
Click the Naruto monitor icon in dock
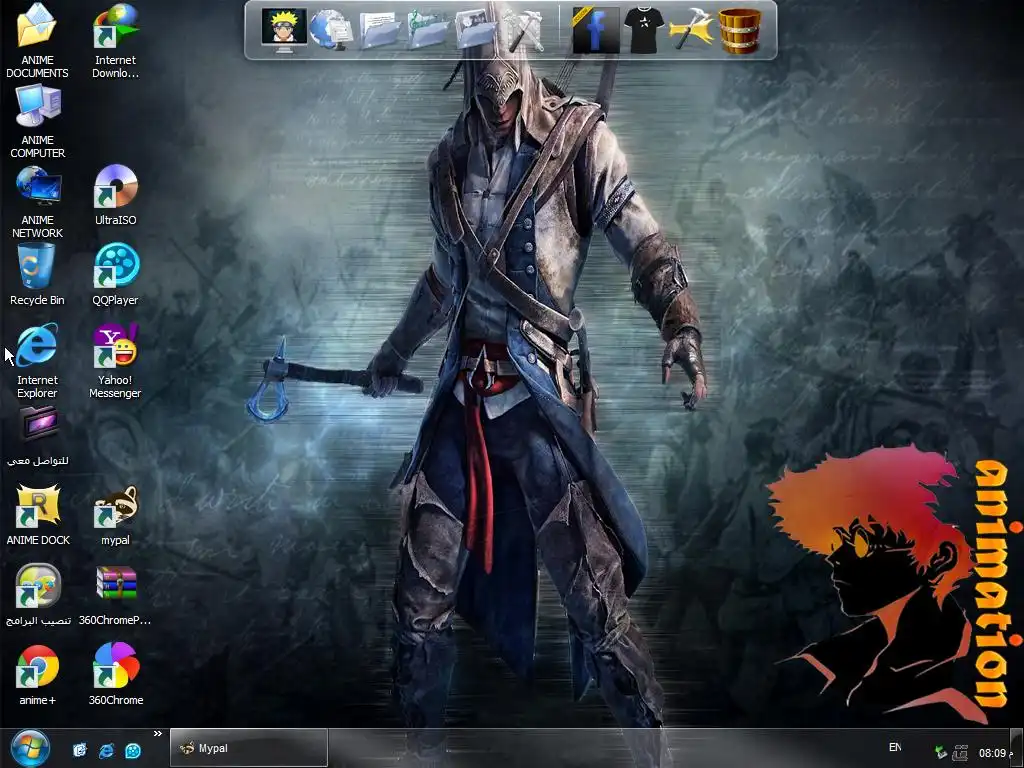tap(283, 30)
